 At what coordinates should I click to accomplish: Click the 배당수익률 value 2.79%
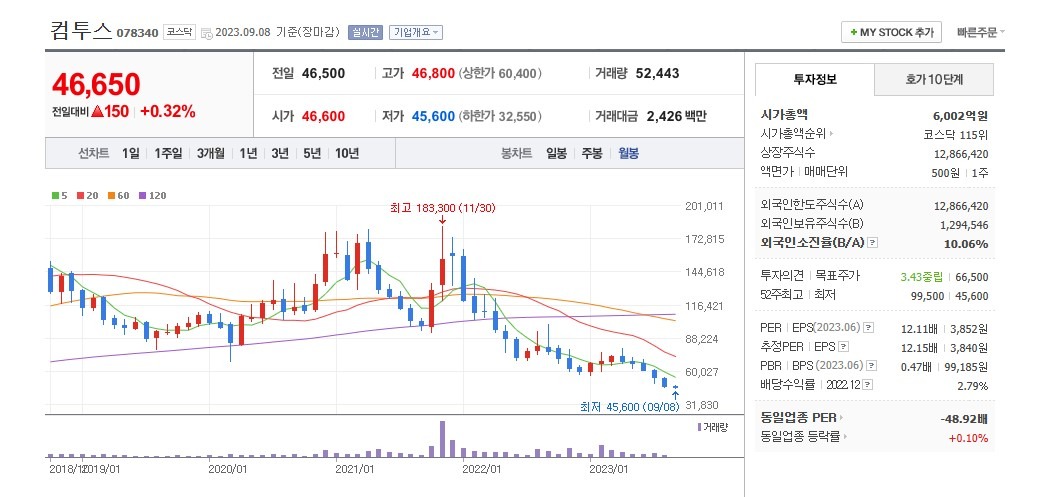tap(974, 386)
